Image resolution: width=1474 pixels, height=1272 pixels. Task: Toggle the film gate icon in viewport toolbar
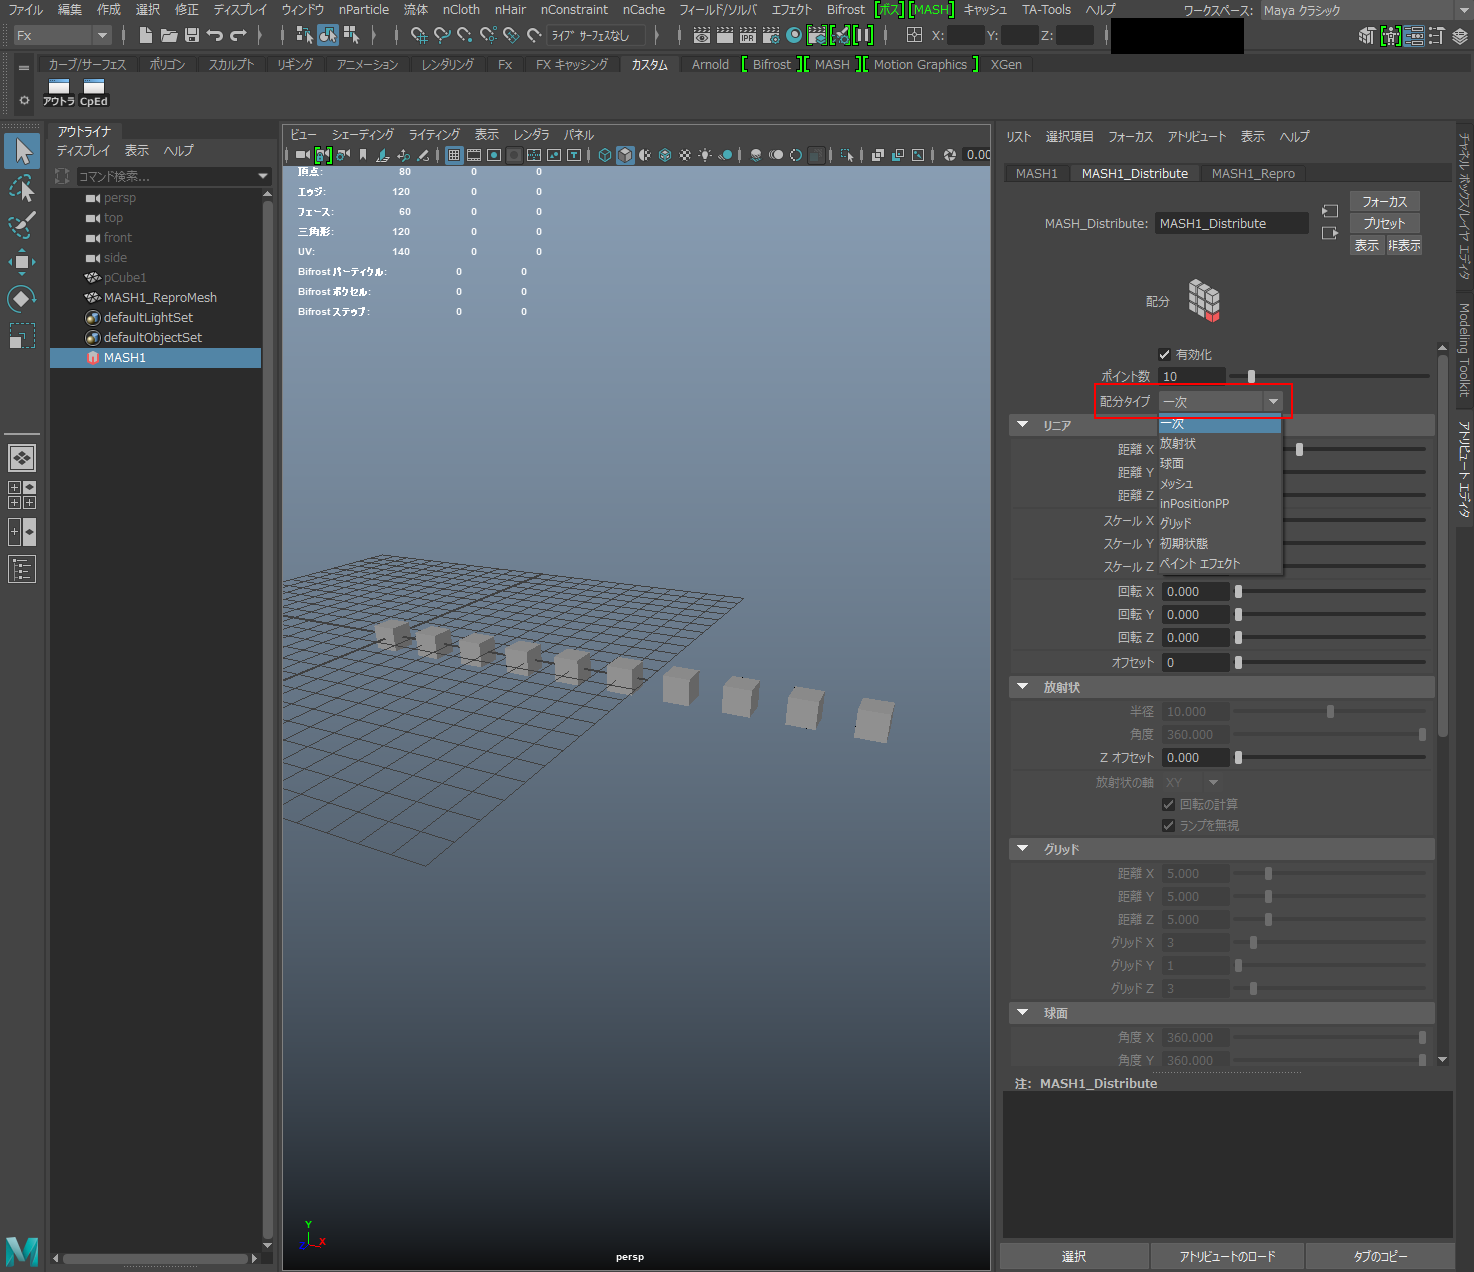474,155
